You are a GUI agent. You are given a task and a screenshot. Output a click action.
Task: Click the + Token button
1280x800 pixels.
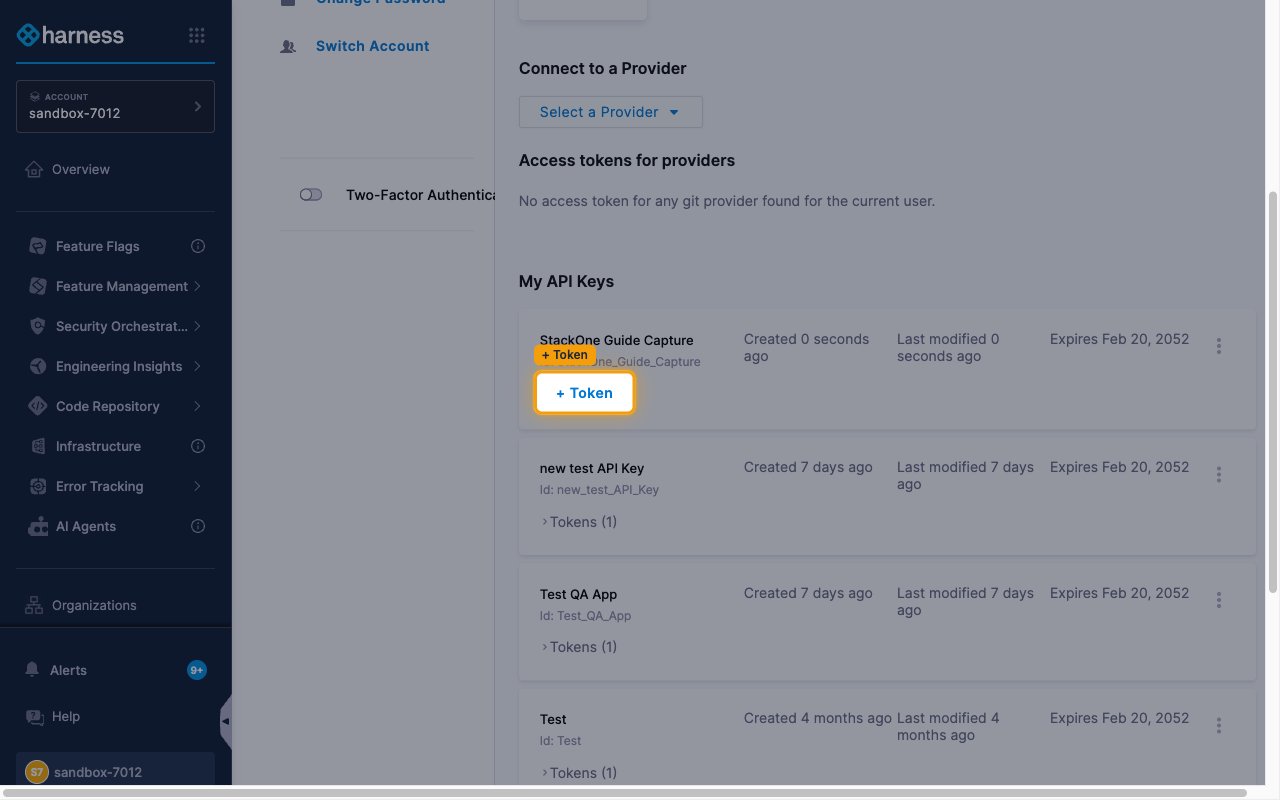[x=585, y=393]
